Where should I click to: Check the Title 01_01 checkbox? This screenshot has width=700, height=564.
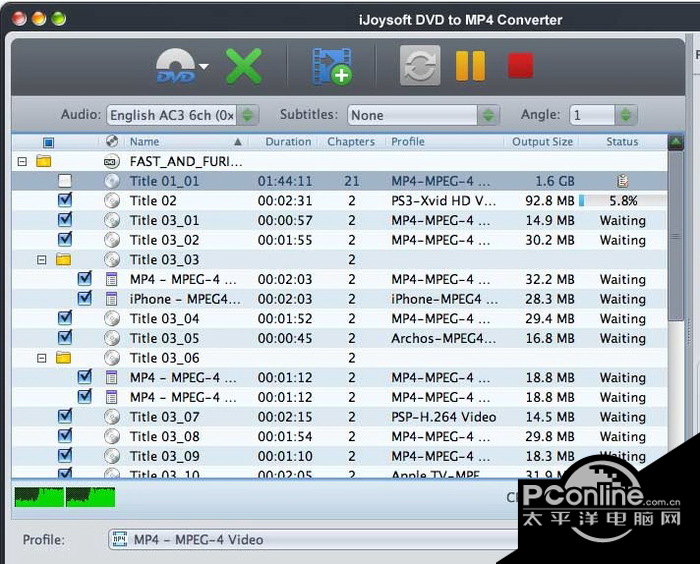pos(65,181)
